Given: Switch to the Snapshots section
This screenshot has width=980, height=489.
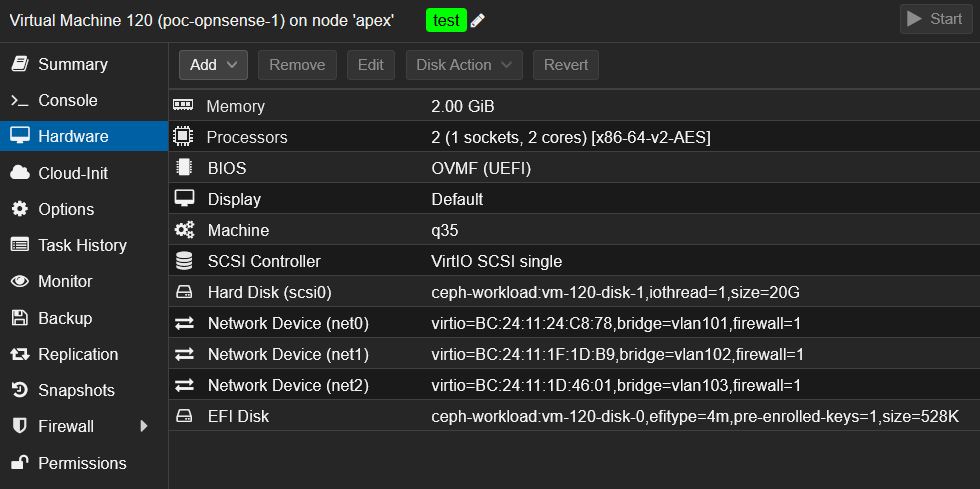Looking at the screenshot, I should (x=76, y=390).
